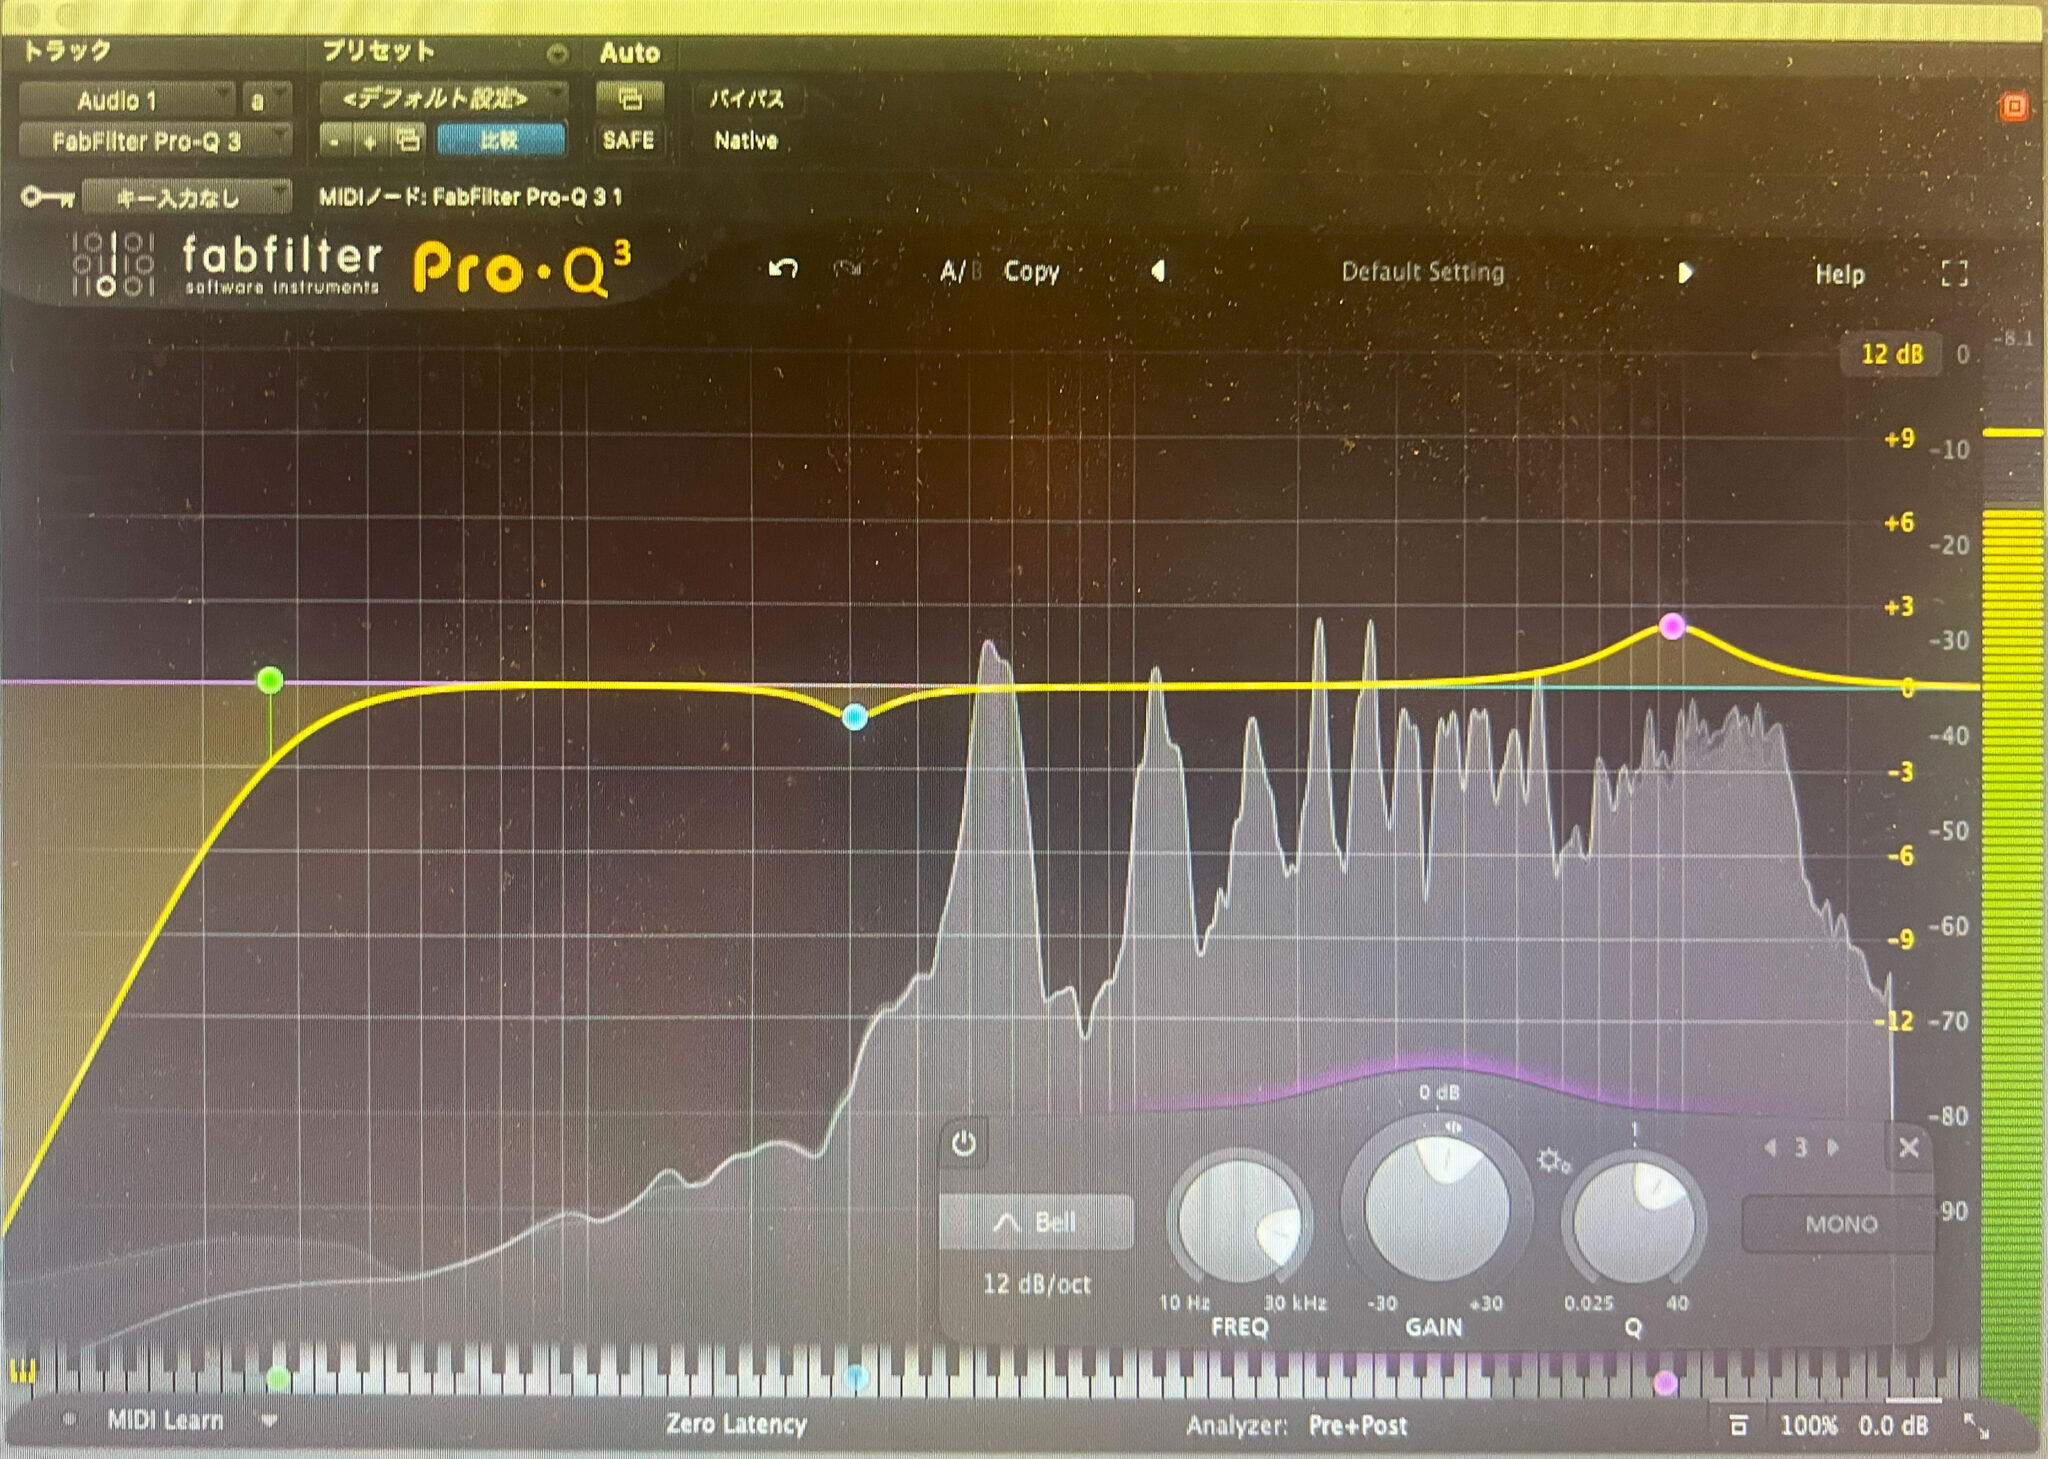Screen dimensions: 2048x1459
Task: Select the pink EQ band node
Action: click(x=1671, y=628)
